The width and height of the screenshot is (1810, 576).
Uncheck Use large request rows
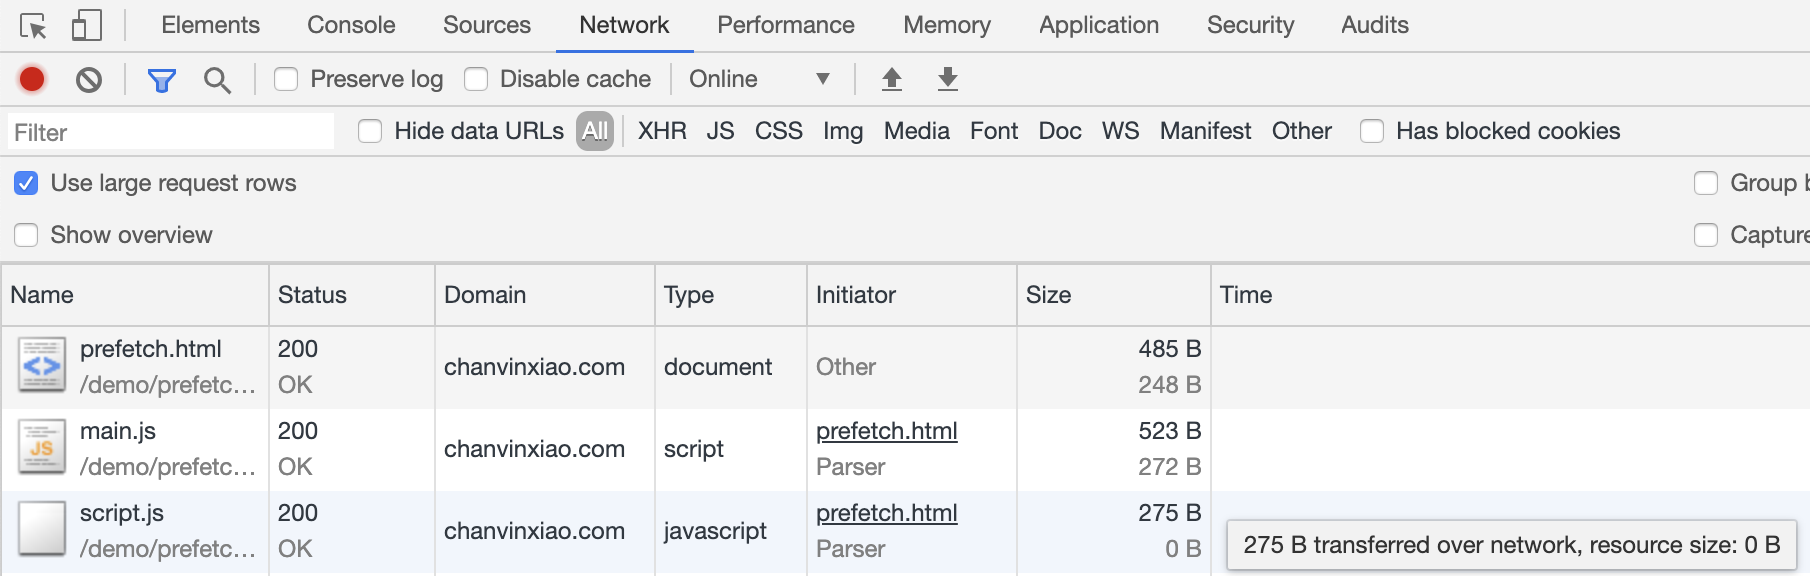coord(27,183)
